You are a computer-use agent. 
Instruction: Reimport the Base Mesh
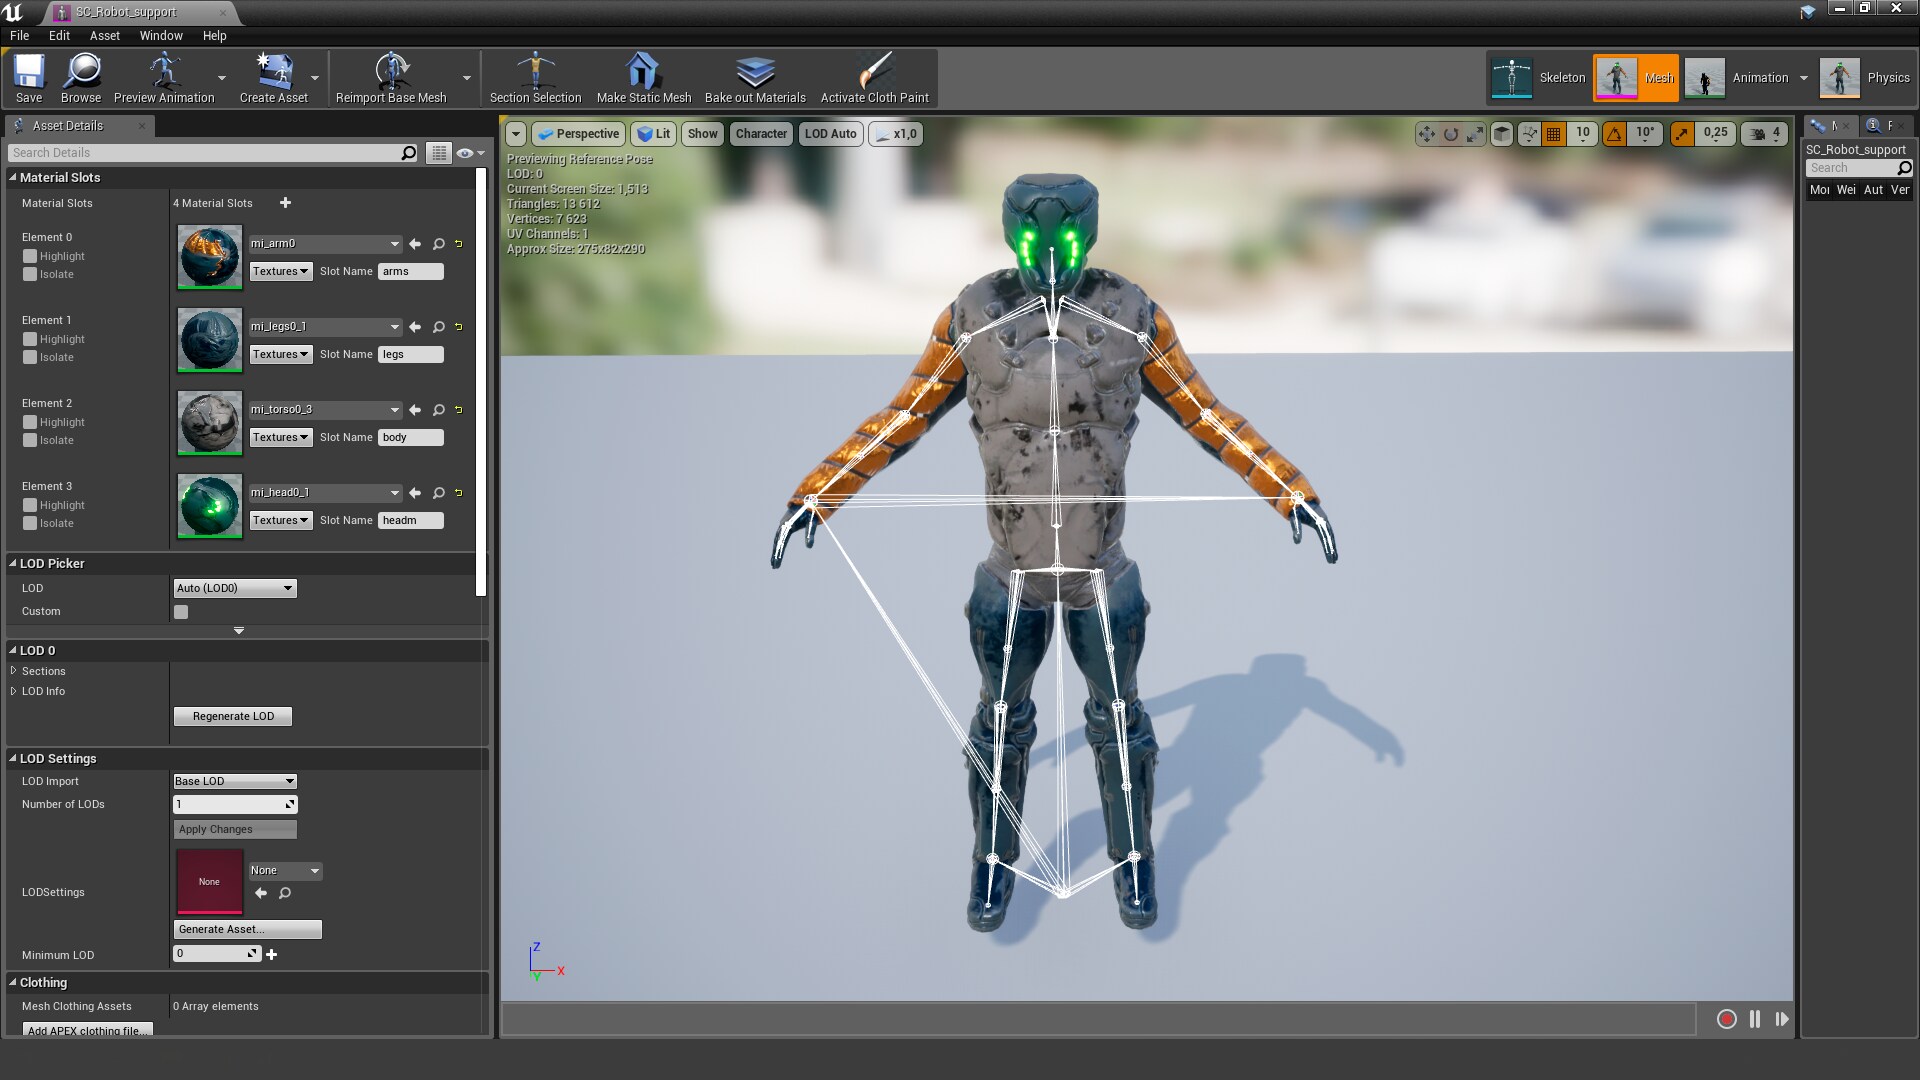click(x=393, y=77)
